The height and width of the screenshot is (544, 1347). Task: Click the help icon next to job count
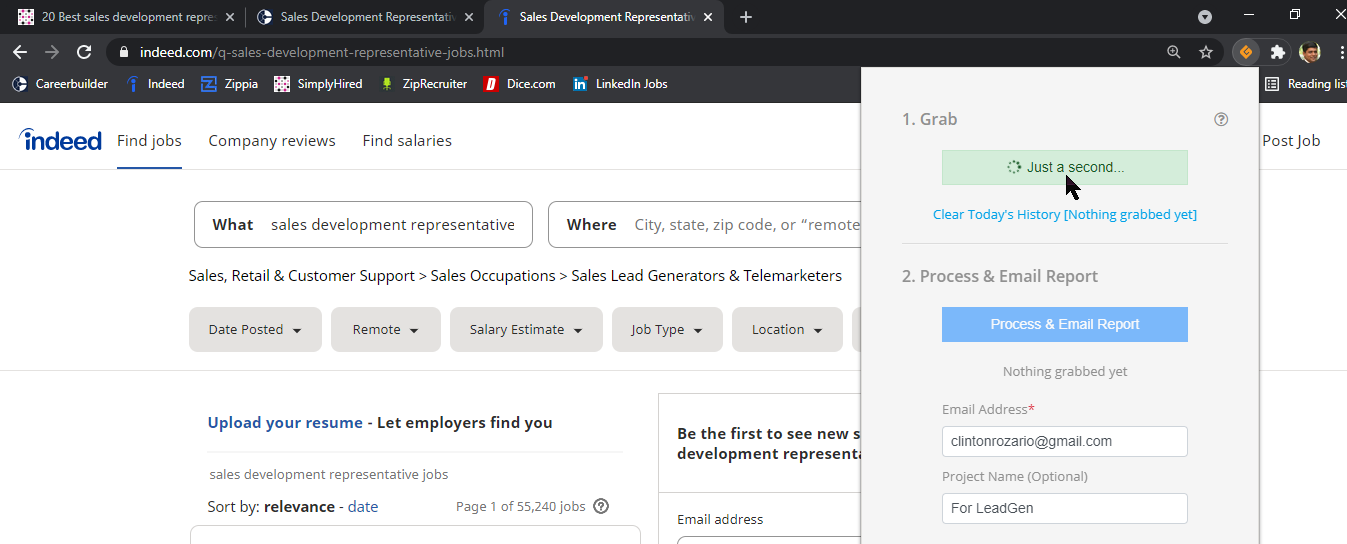click(601, 506)
